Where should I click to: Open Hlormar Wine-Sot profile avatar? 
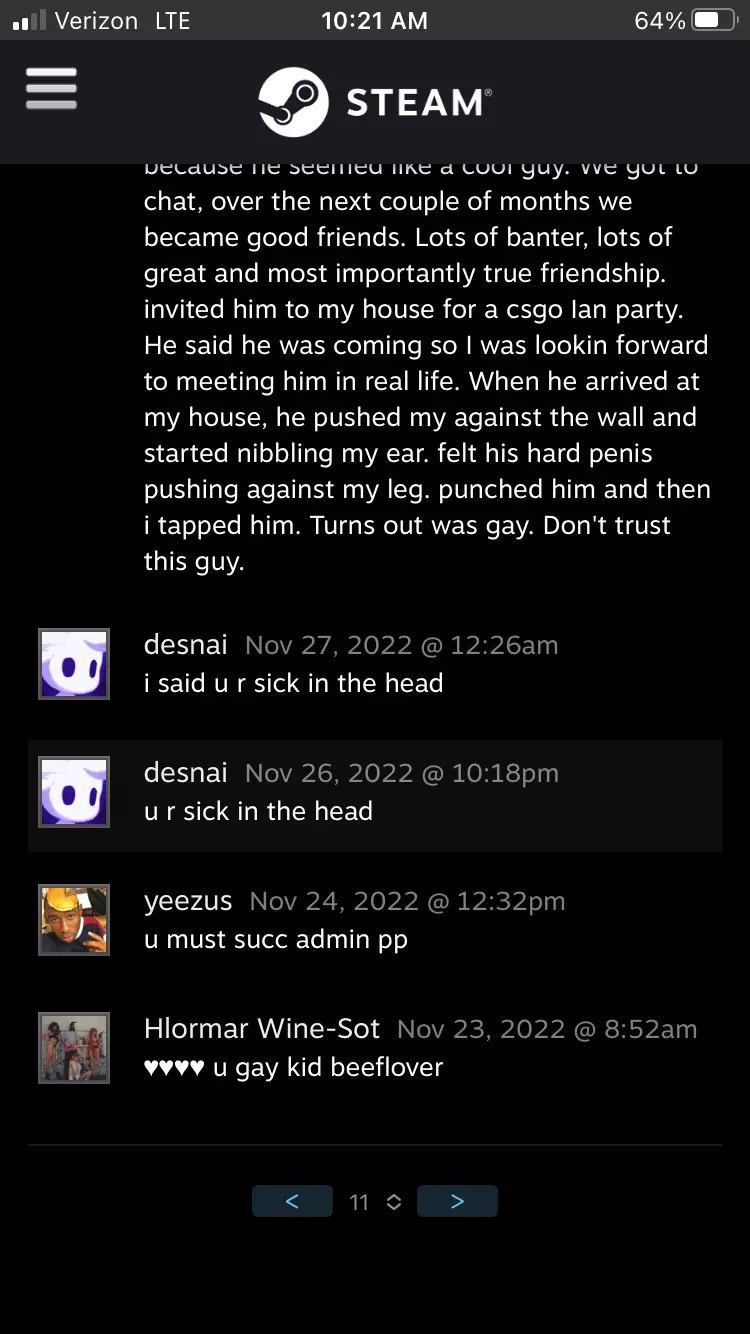[74, 1048]
